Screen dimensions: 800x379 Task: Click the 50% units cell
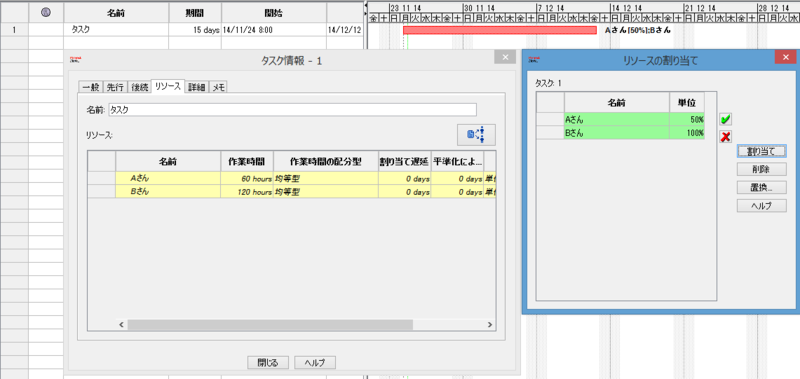[687, 119]
